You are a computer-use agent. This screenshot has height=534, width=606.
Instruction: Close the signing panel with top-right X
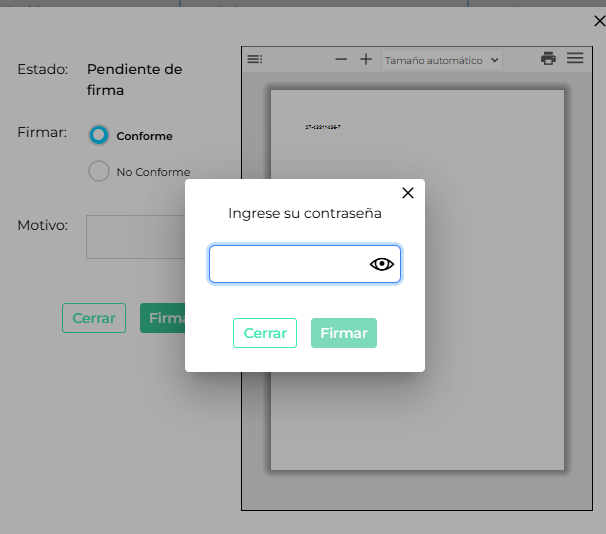click(x=599, y=21)
